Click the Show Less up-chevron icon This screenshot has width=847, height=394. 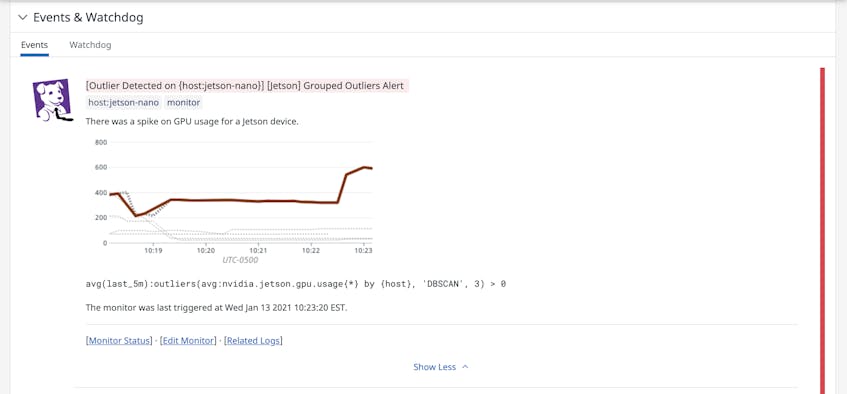pyautogui.click(x=465, y=367)
